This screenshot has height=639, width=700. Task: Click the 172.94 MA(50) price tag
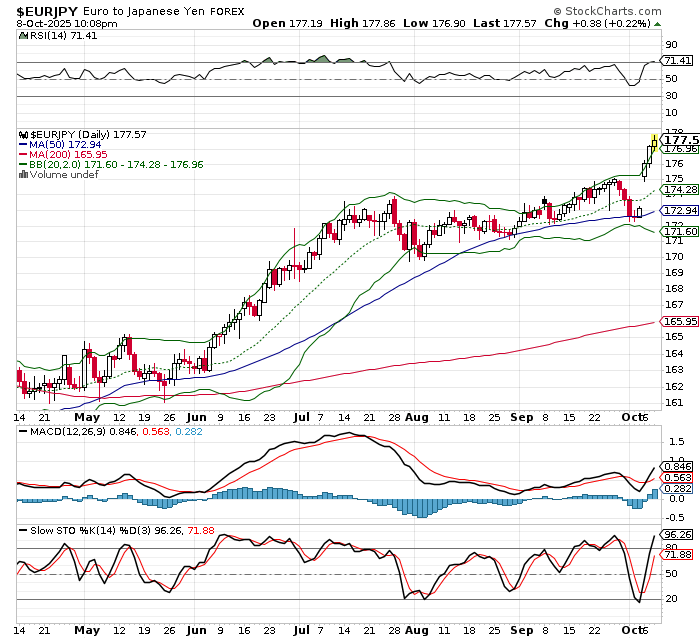(679, 210)
